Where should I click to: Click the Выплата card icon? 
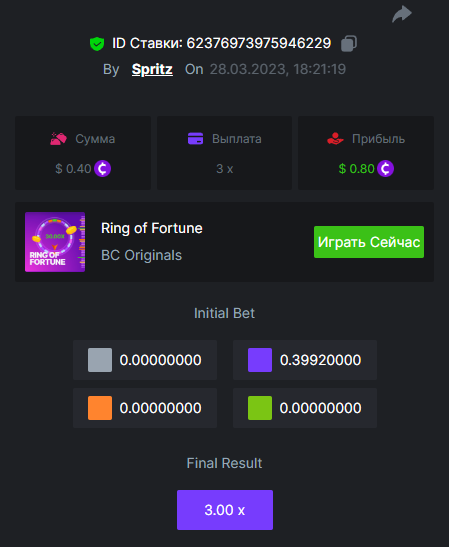[195, 138]
